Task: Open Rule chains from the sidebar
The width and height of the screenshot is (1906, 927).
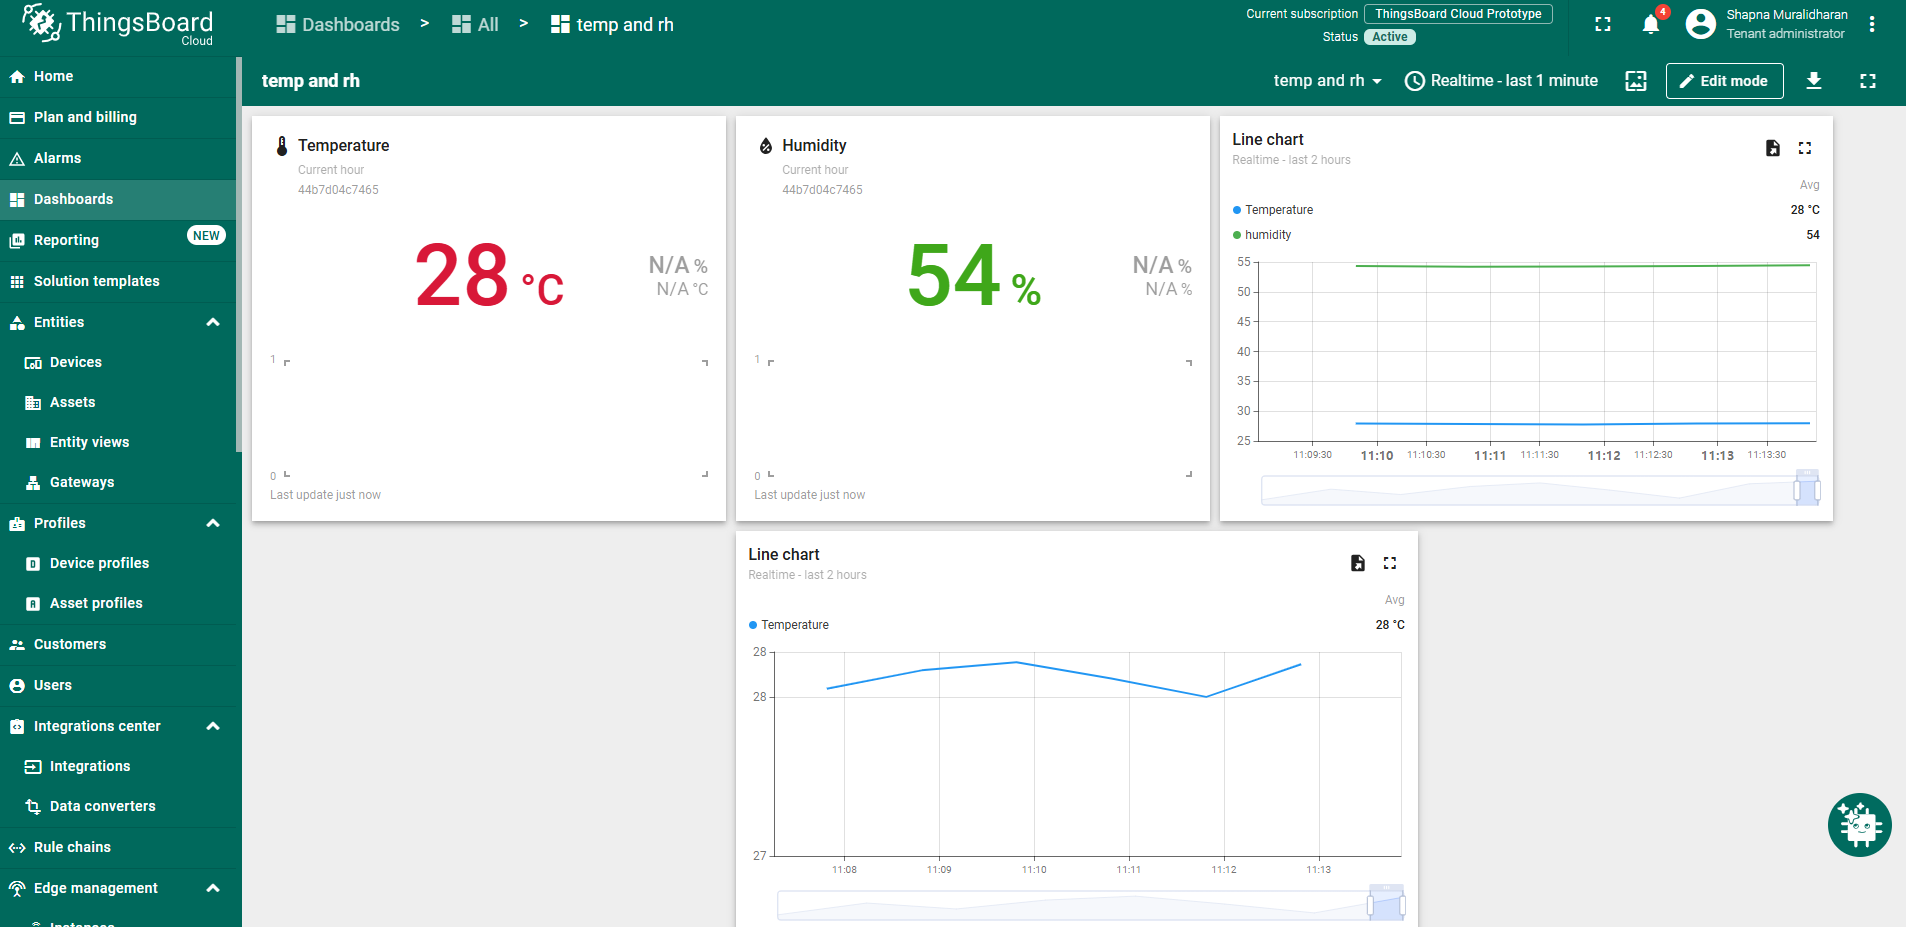Action: pyautogui.click(x=72, y=847)
